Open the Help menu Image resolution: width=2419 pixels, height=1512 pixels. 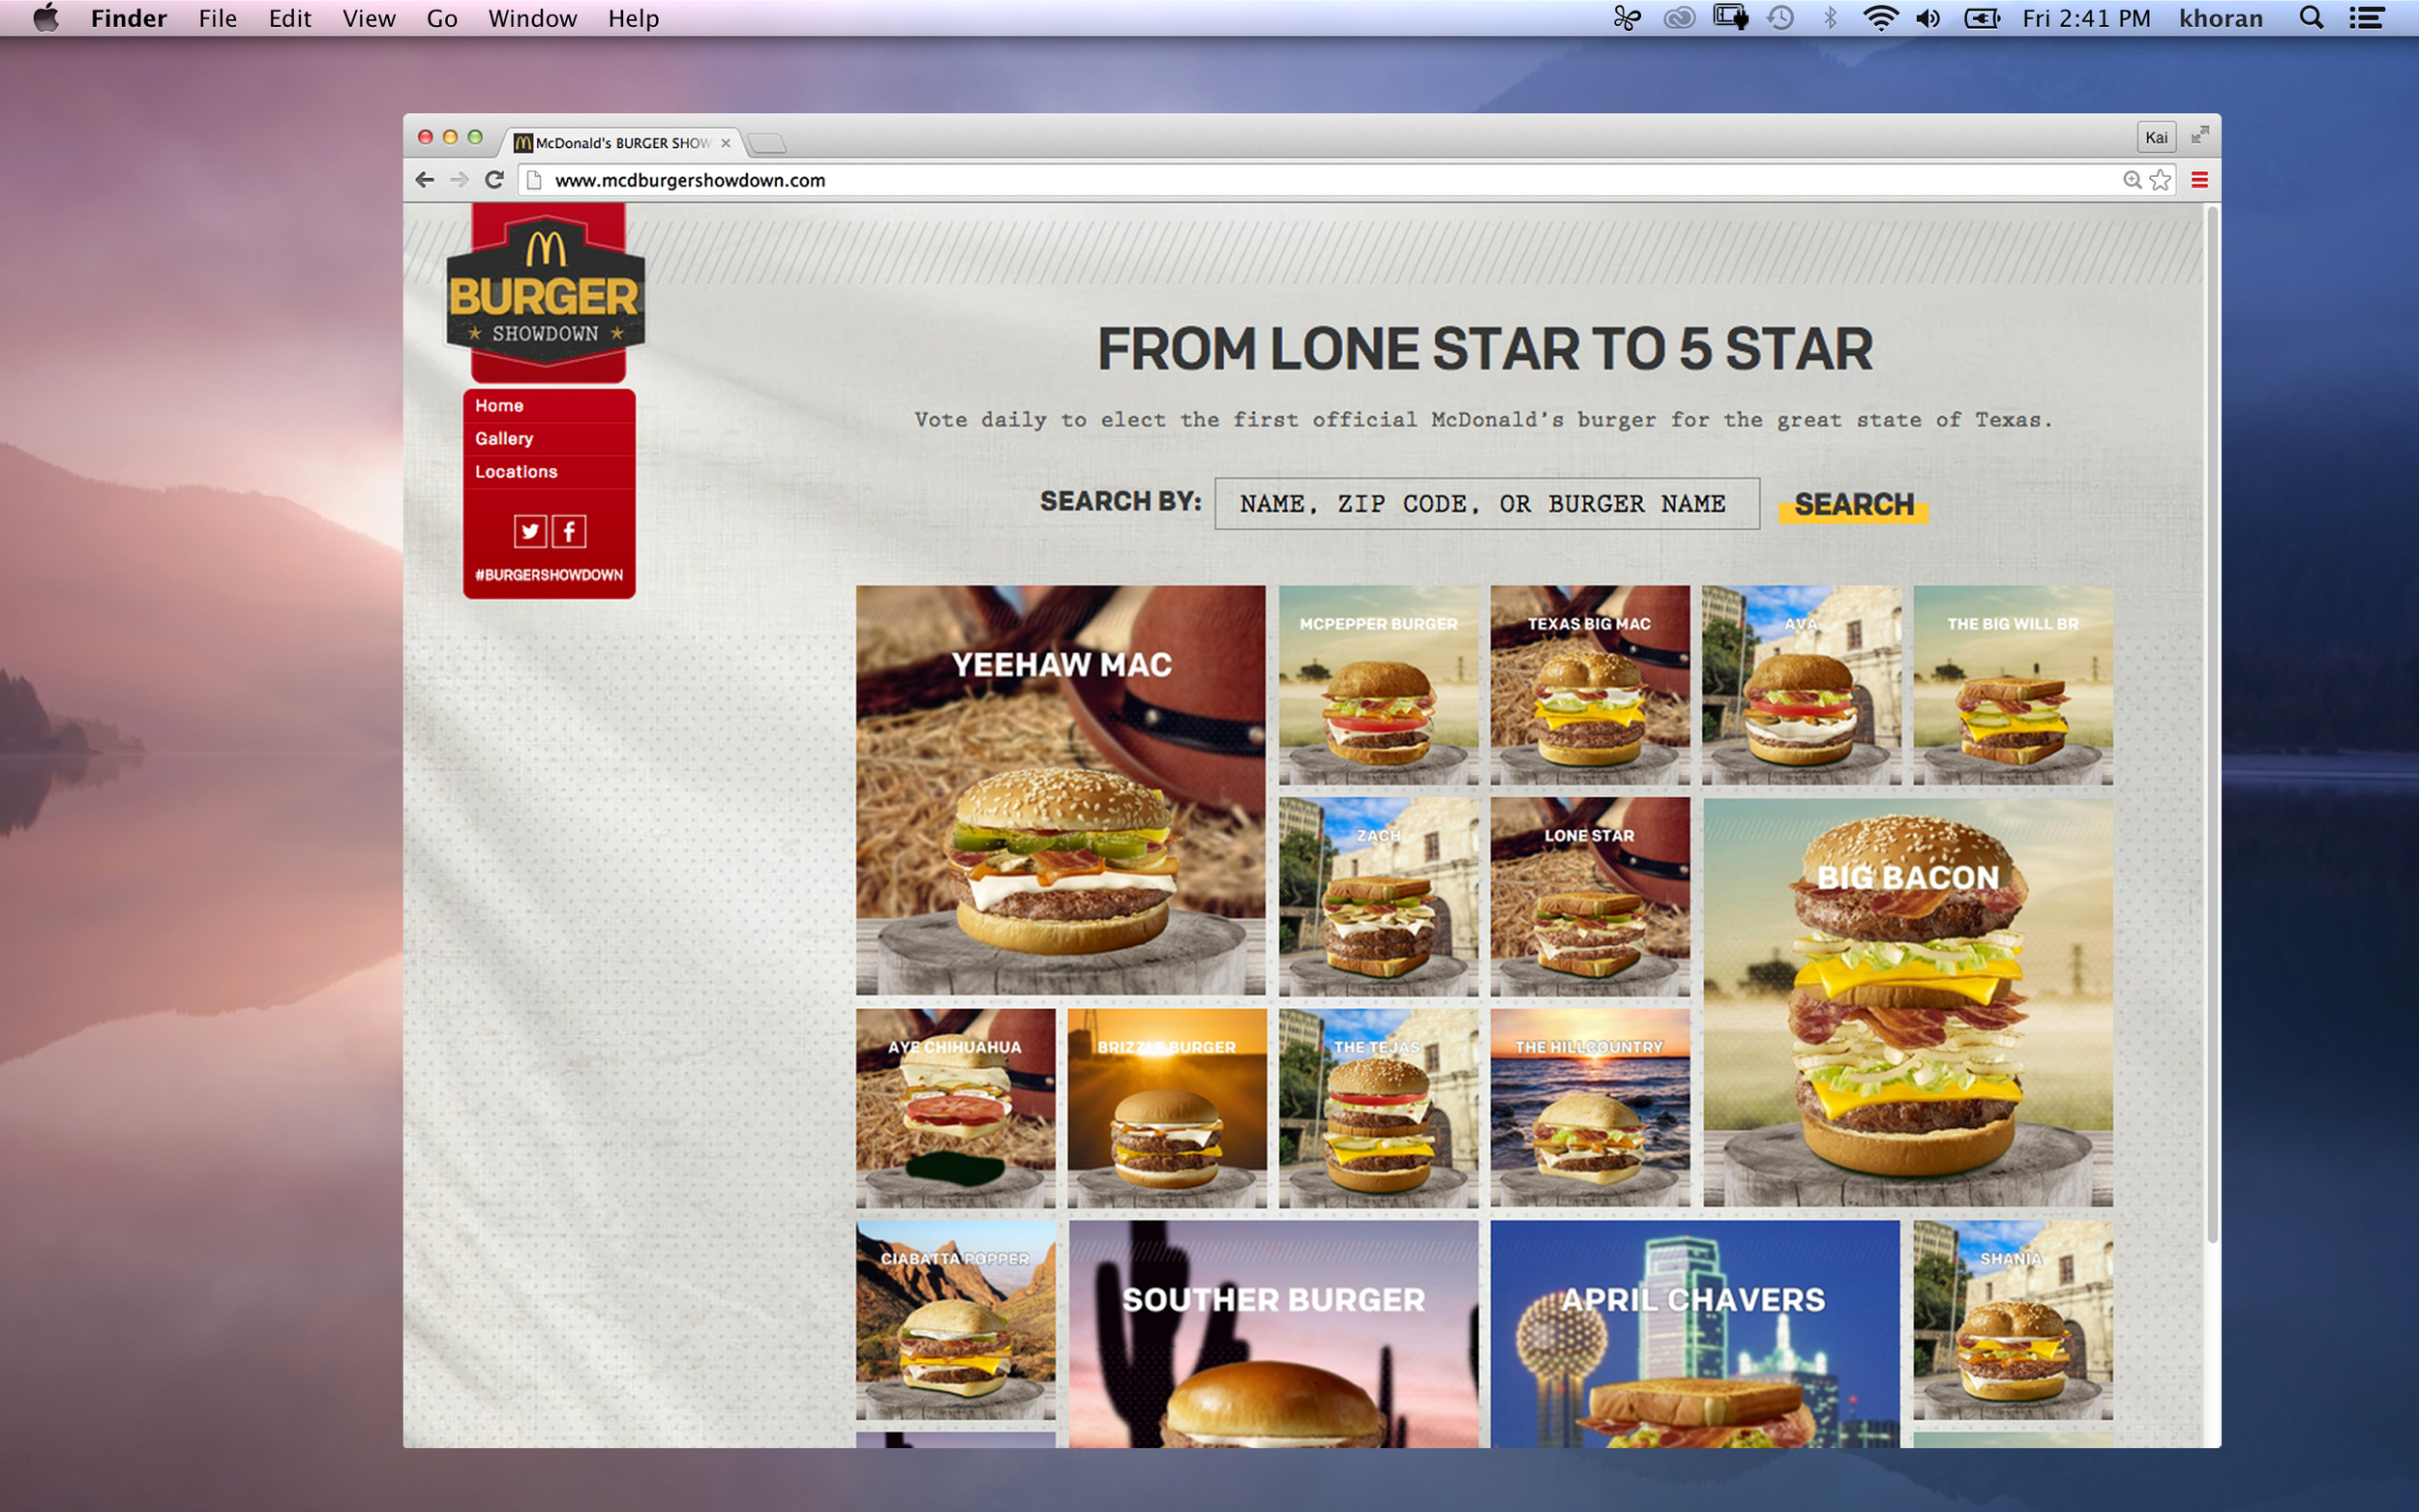(634, 18)
